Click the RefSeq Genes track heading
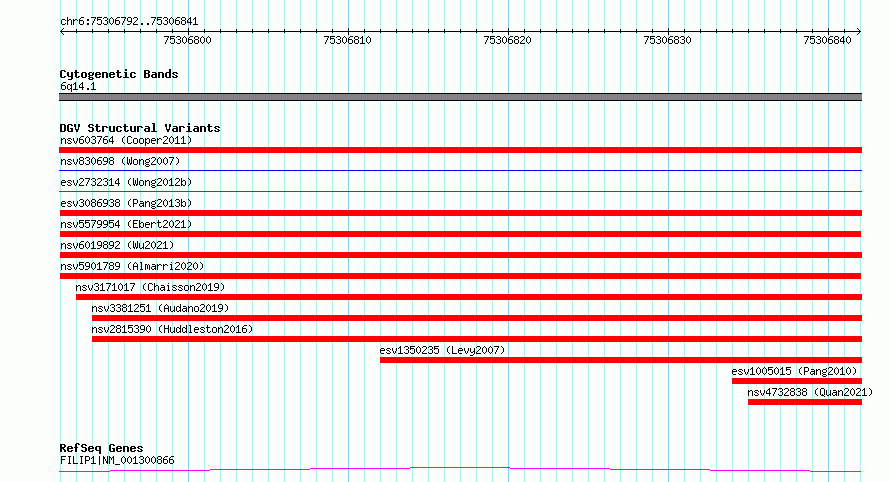The width and height of the screenshot is (890, 482). tap(101, 449)
